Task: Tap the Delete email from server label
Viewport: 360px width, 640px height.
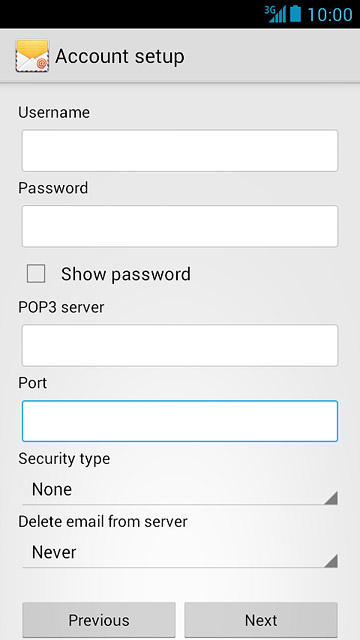Action: coord(103,521)
